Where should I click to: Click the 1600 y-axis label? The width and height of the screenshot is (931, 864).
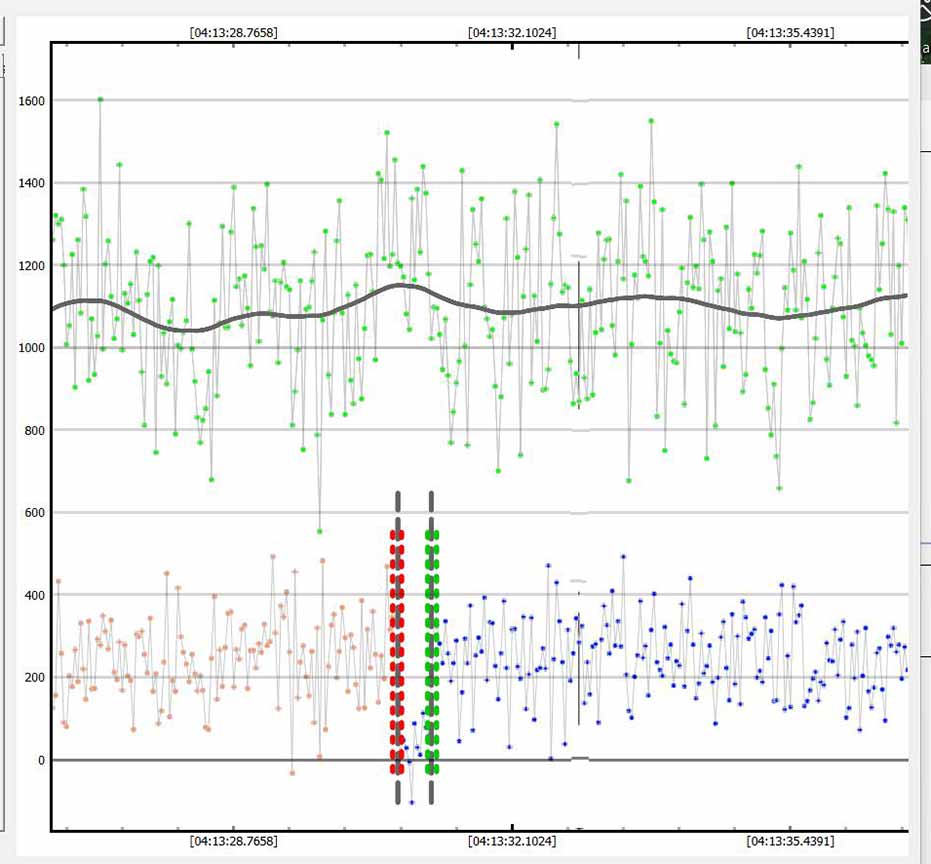(32, 101)
